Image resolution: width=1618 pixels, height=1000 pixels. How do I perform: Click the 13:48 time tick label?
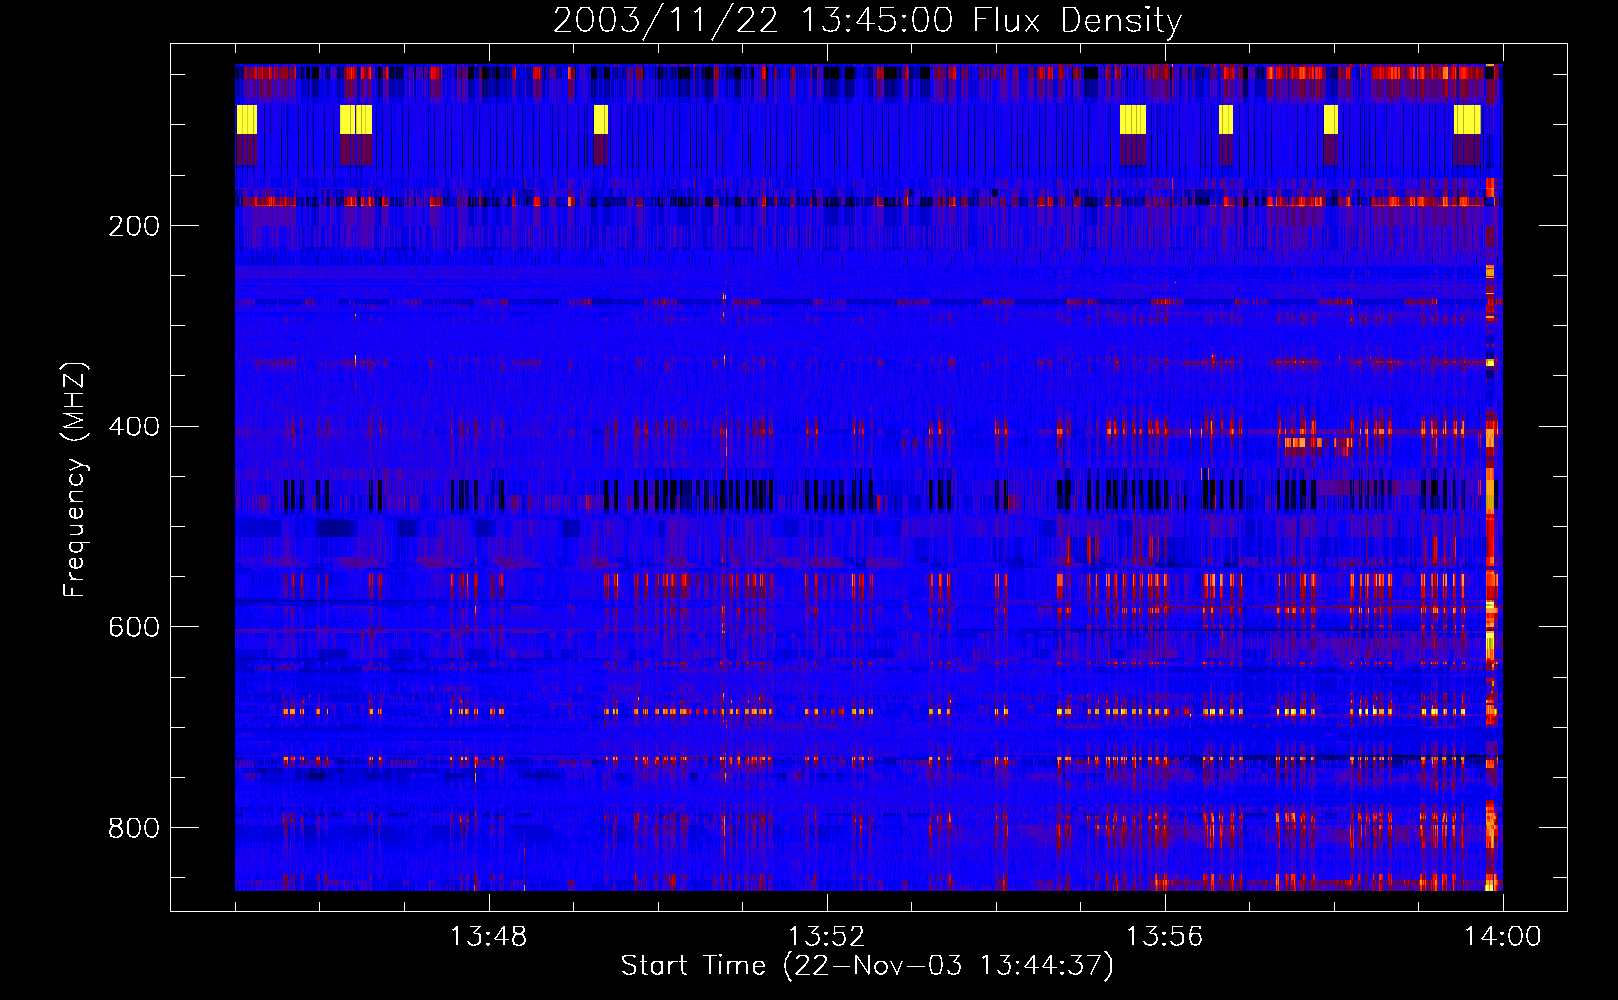tap(488, 937)
